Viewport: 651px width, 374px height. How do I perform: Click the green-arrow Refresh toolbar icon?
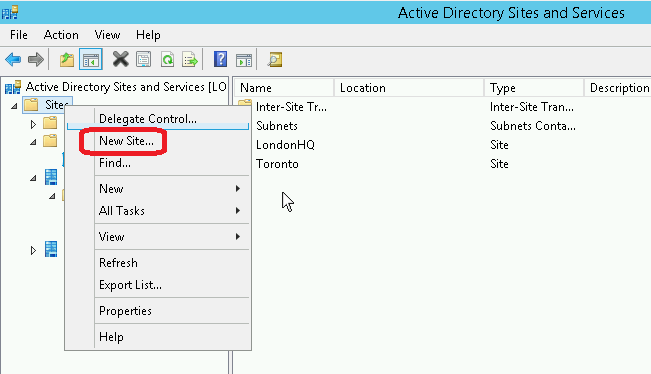click(167, 59)
